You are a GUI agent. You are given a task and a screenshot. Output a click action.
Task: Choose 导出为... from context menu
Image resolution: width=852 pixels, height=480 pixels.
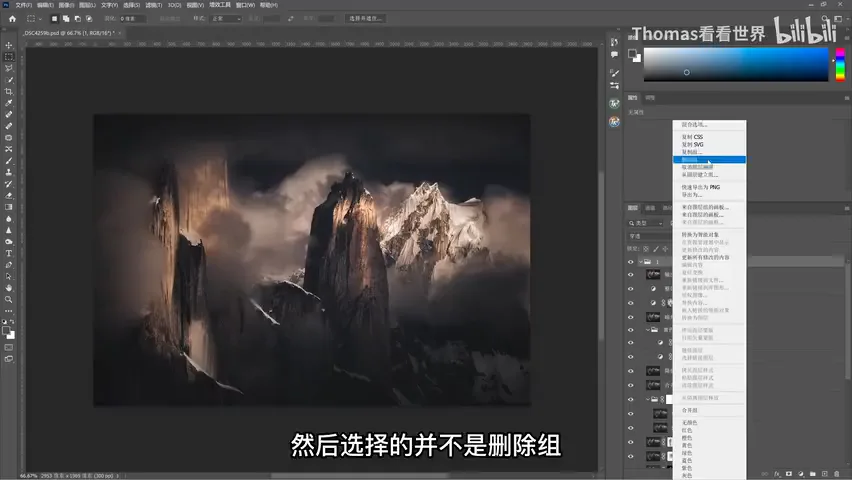pyautogui.click(x=692, y=195)
